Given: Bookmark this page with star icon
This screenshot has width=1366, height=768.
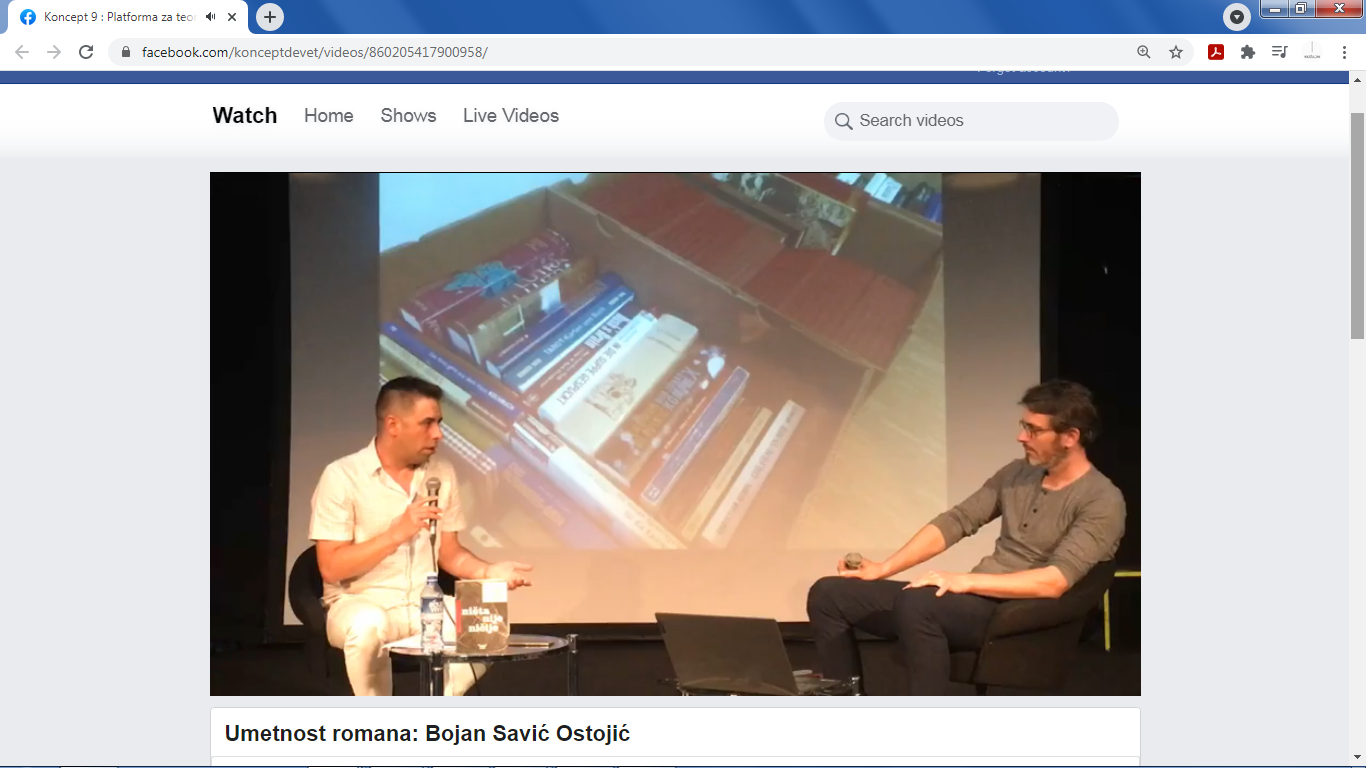Looking at the screenshot, I should [1176, 52].
